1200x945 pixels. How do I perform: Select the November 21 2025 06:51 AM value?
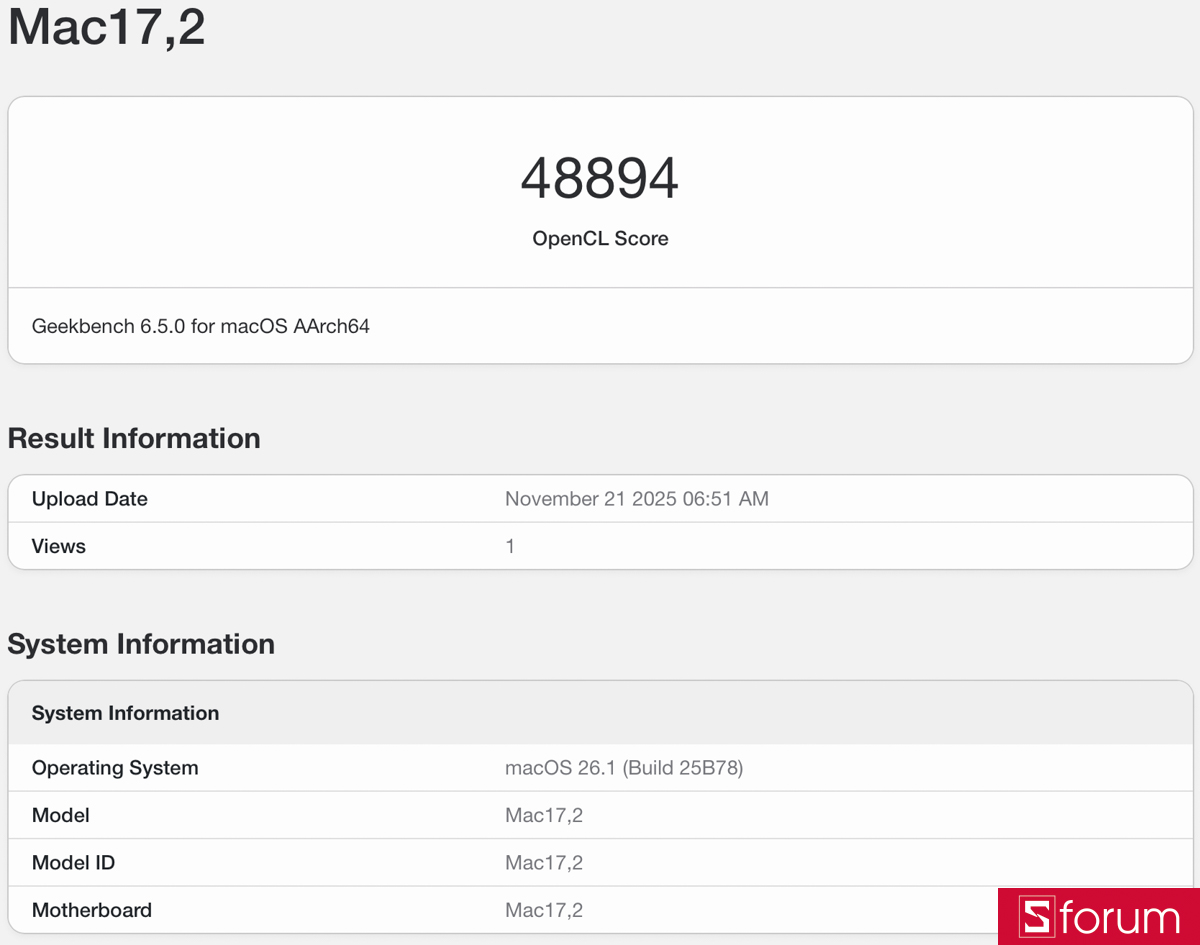(x=637, y=499)
